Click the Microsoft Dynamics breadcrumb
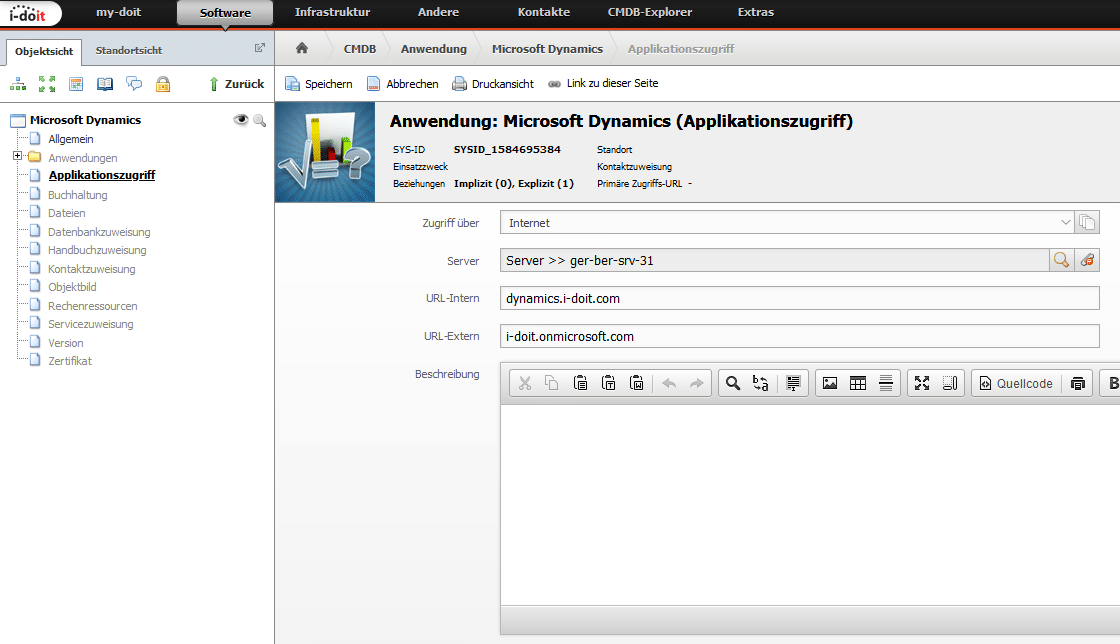The width and height of the screenshot is (1120, 644). point(547,49)
